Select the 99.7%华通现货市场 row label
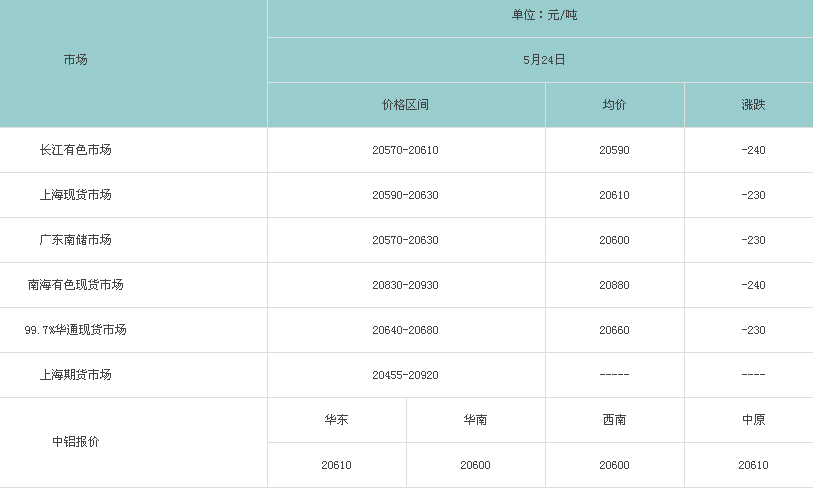Screen dimensions: 813x489 pos(75,330)
